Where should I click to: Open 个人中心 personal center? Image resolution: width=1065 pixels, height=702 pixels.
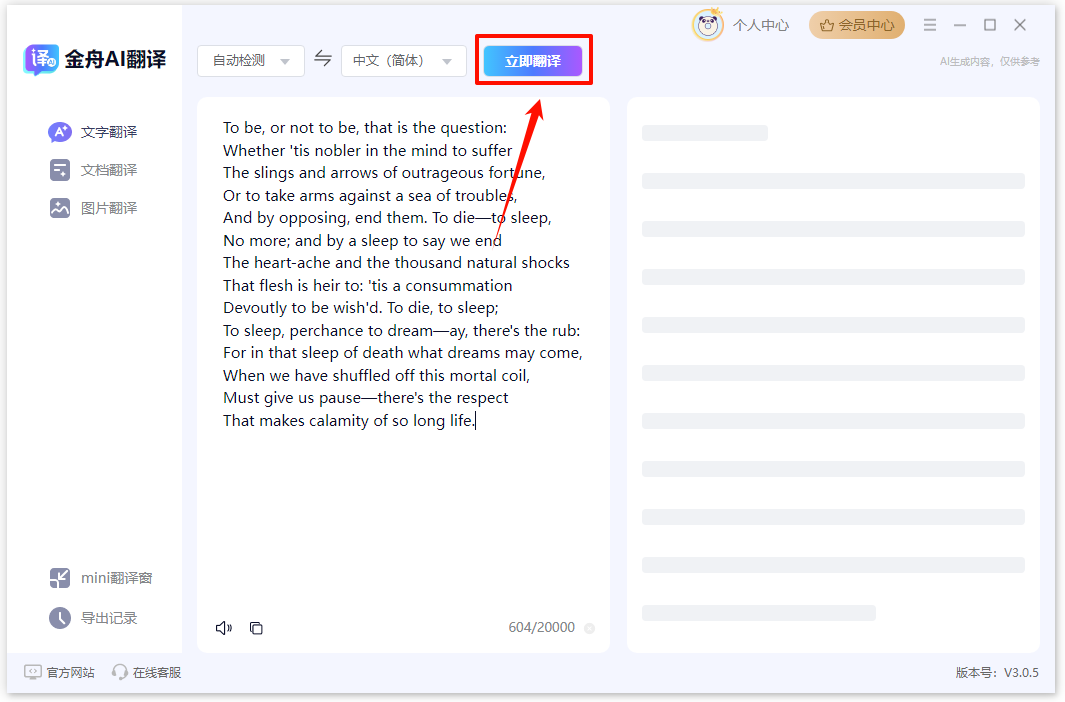(x=760, y=25)
